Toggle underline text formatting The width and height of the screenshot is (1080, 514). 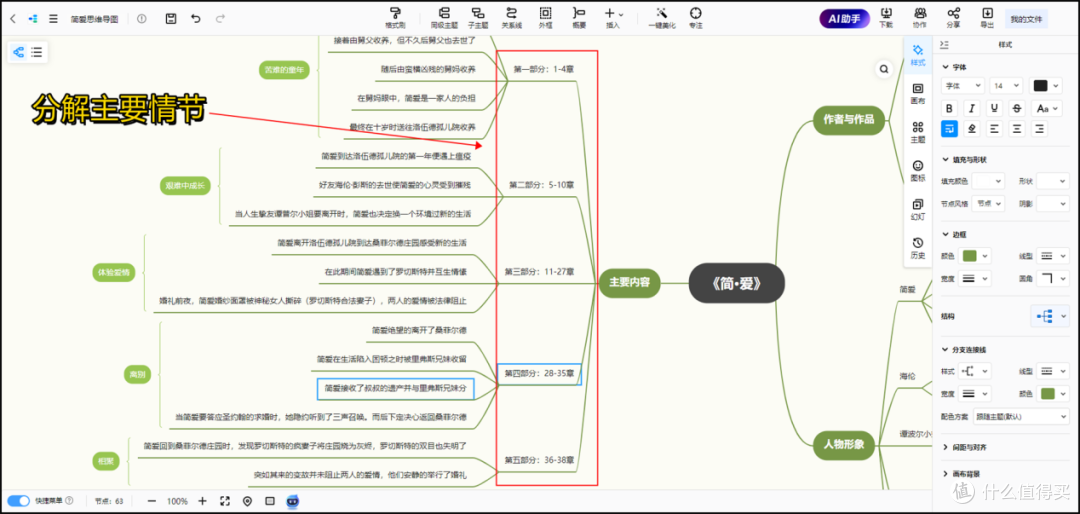click(994, 108)
